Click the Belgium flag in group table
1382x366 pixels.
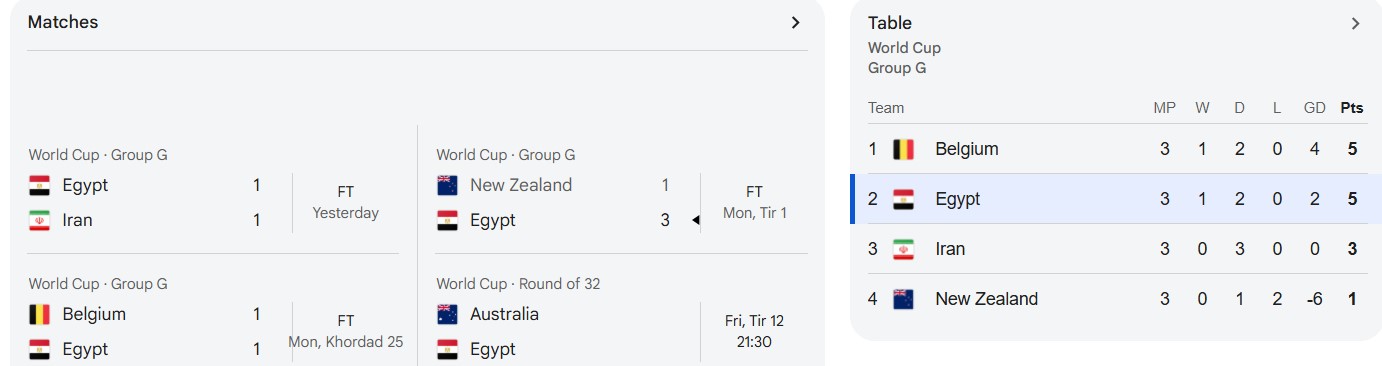coord(903,149)
